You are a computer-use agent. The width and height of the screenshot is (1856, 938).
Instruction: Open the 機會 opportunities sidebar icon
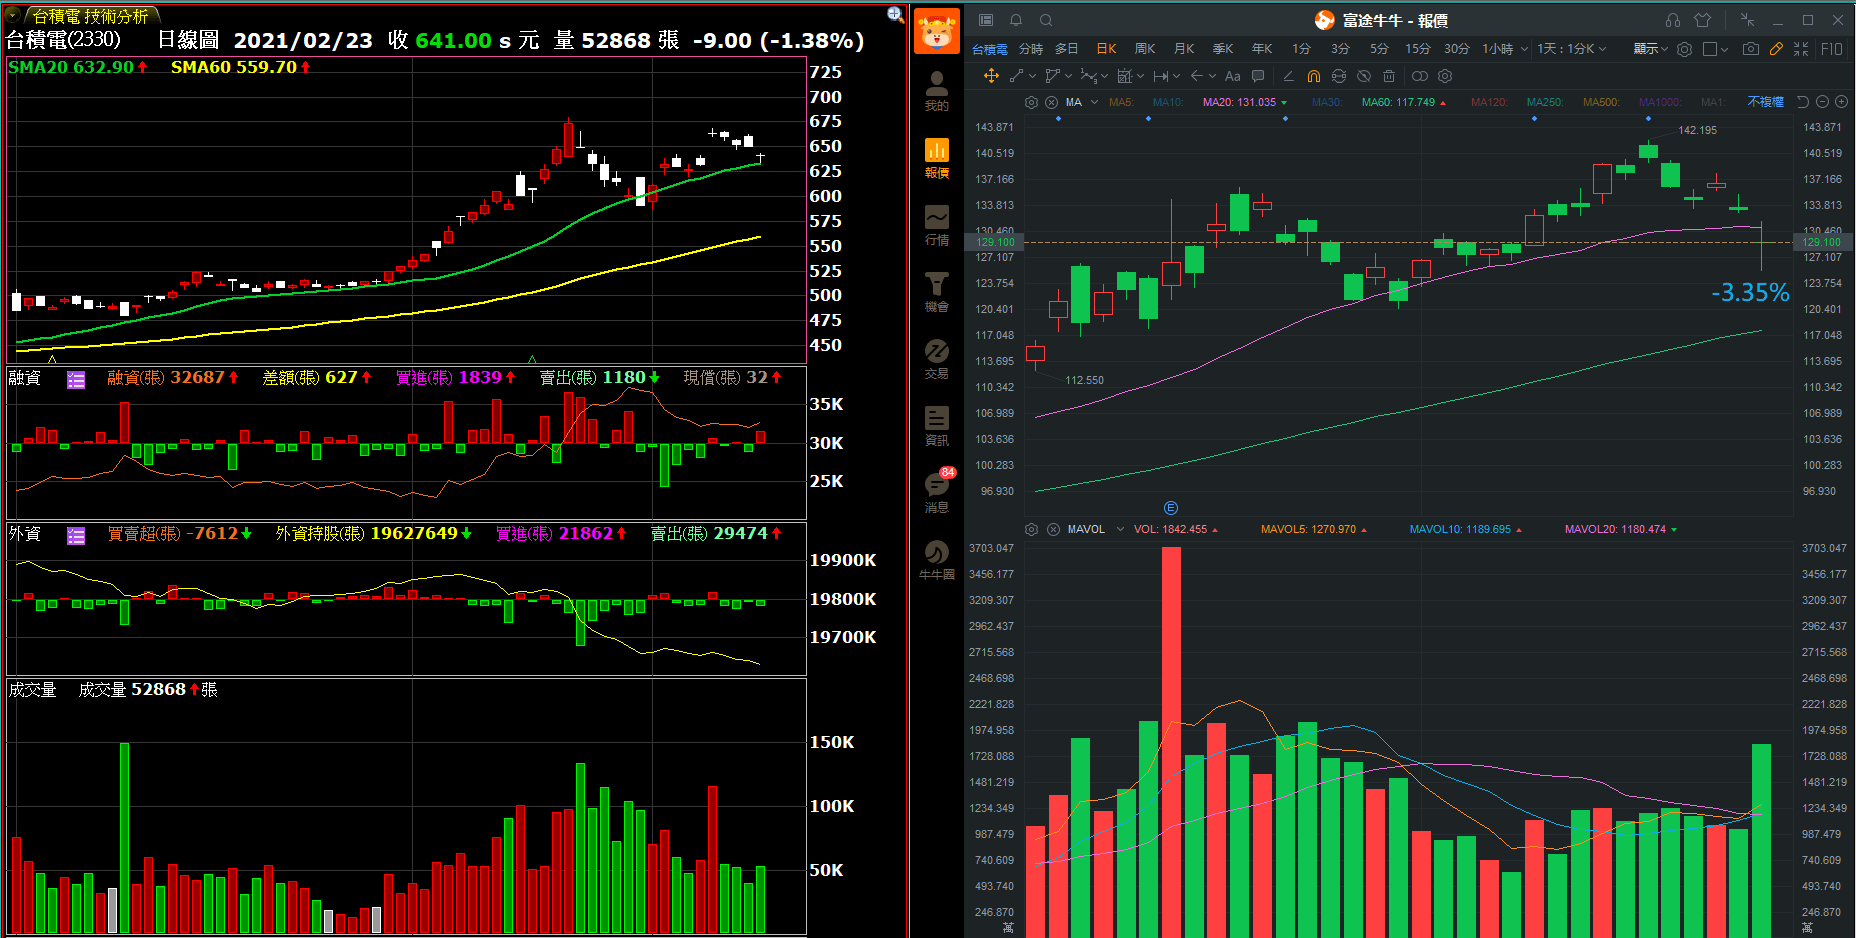(936, 292)
